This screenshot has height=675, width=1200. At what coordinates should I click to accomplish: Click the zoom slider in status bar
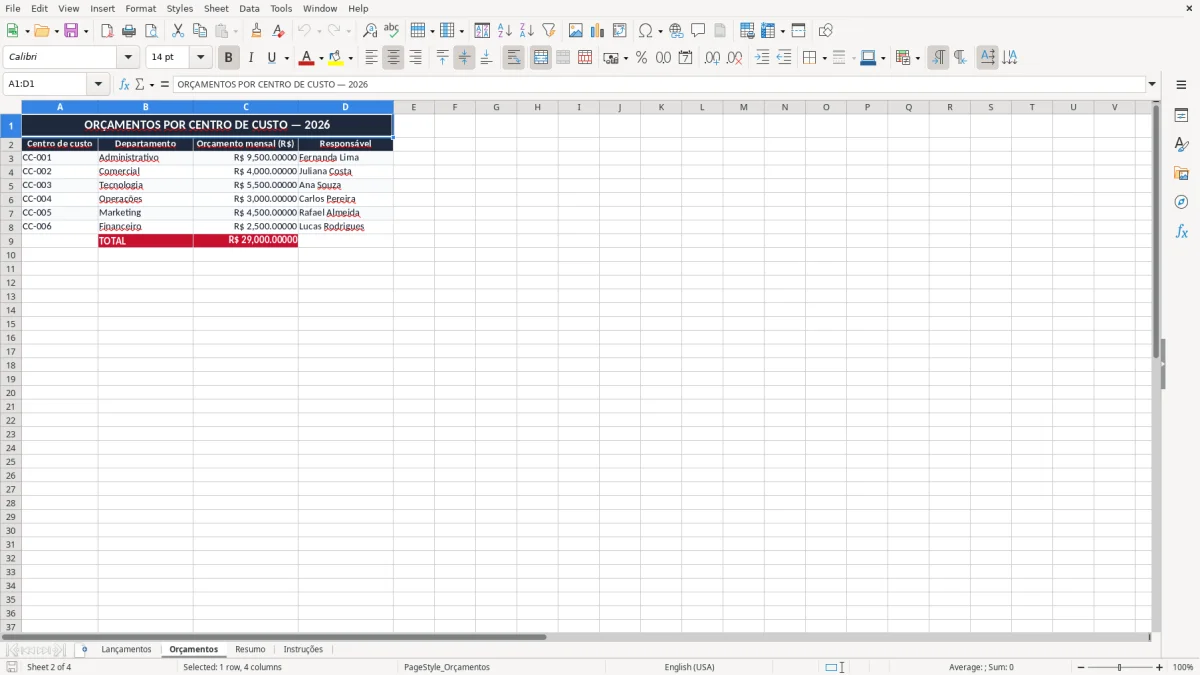pos(1120,667)
